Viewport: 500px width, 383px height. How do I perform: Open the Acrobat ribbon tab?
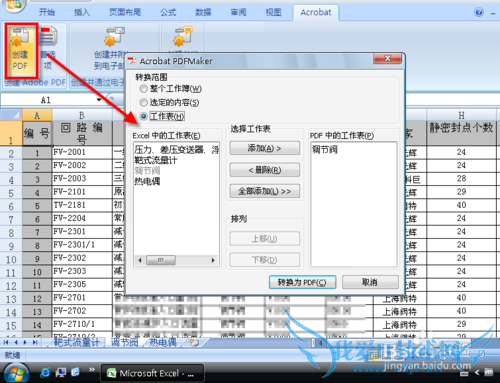click(x=316, y=13)
